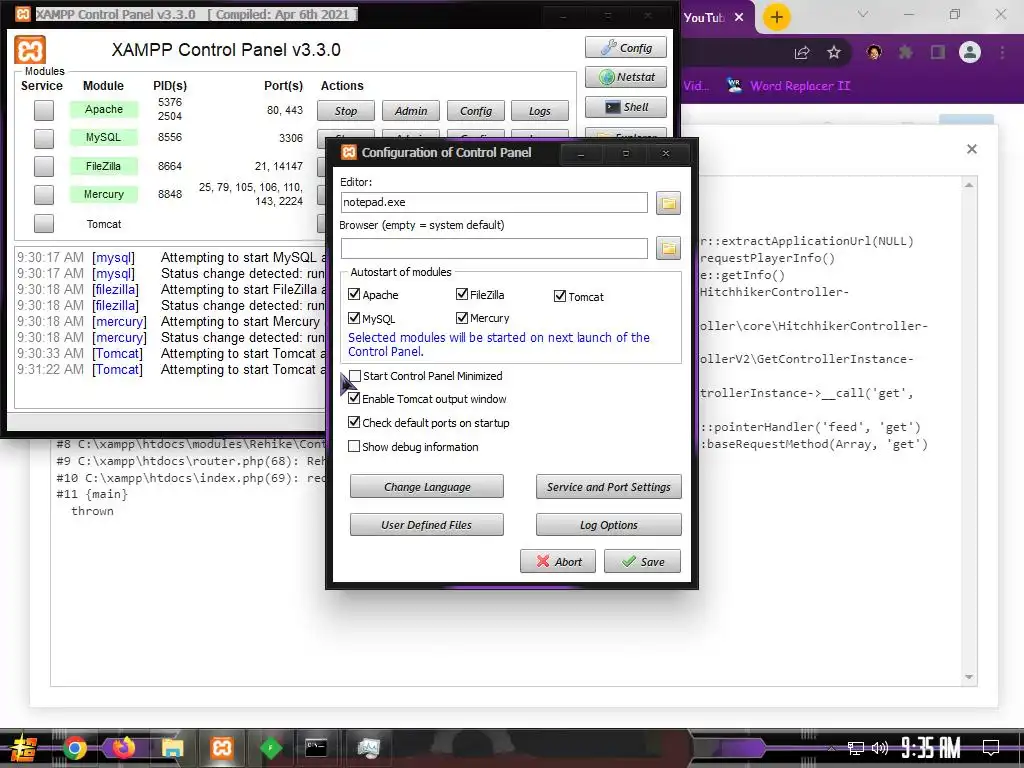Viewport: 1024px width, 768px height.
Task: Uncheck Apache autostart checkbox
Action: point(354,294)
